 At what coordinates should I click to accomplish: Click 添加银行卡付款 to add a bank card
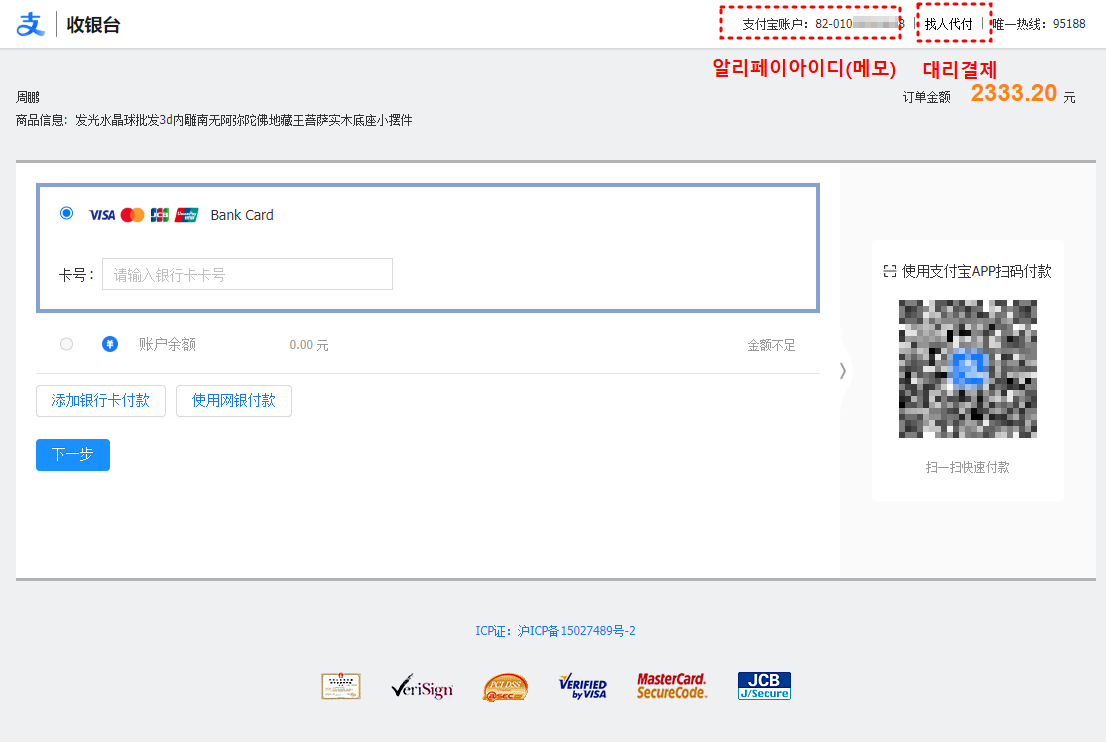(100, 401)
